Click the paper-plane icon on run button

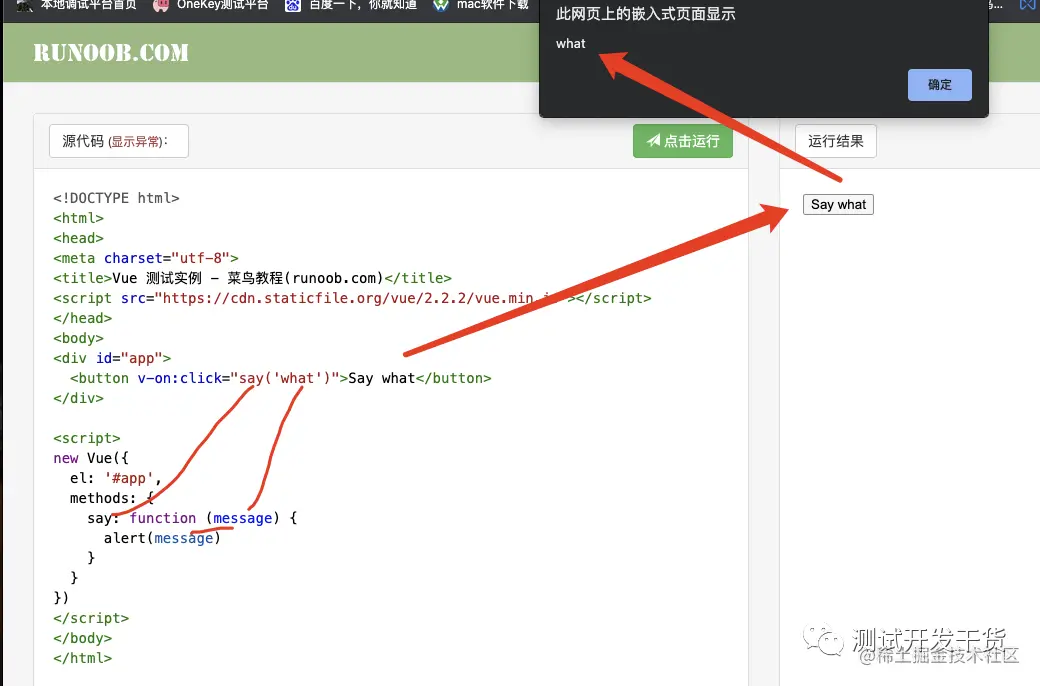click(653, 140)
